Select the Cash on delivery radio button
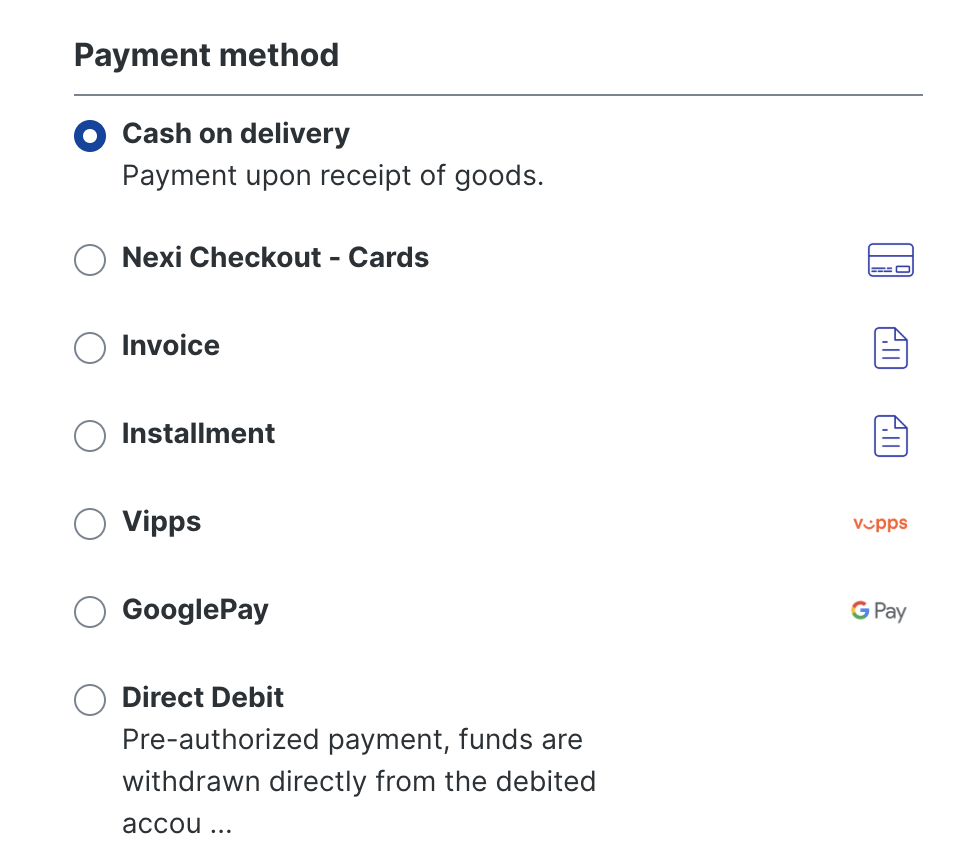Screen dimensions: 966x858 click(90, 136)
